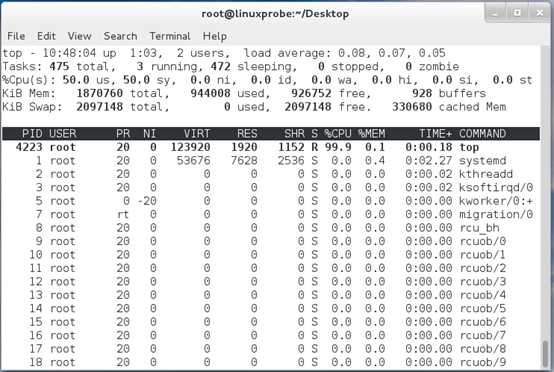
Task: Open the Terminal menu
Action: coord(170,36)
